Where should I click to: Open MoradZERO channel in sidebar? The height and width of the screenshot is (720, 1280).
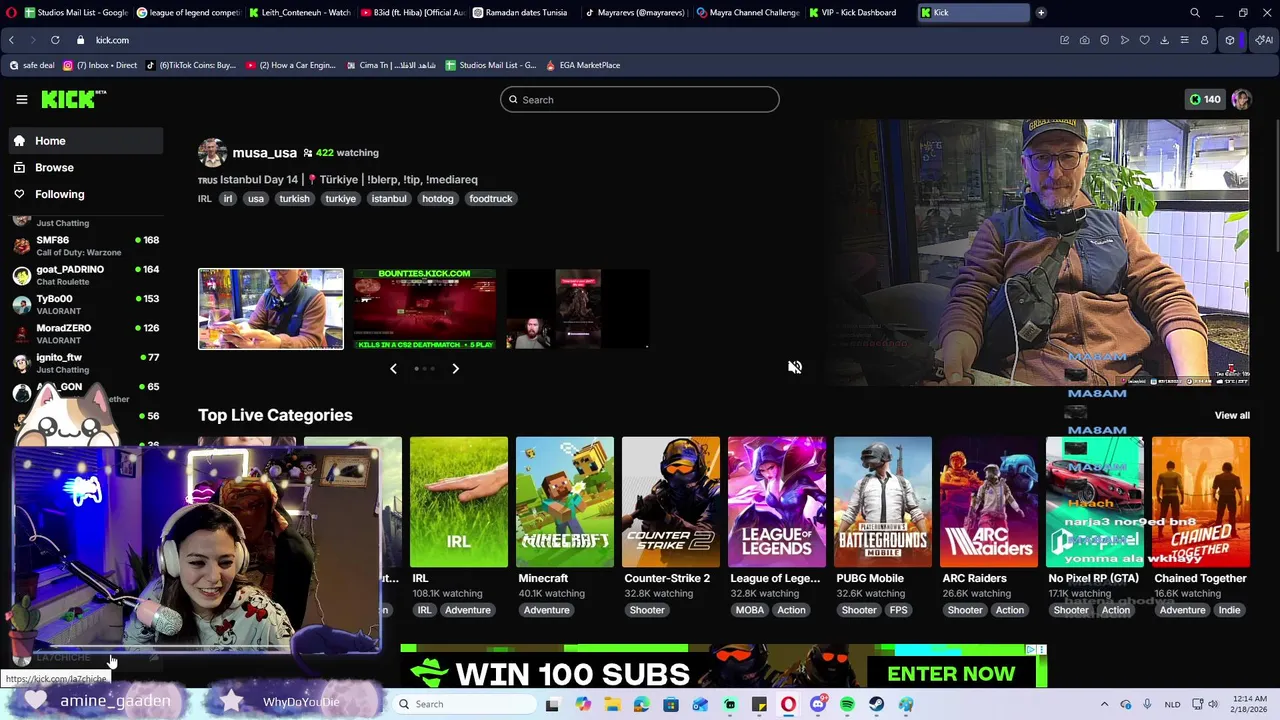(x=86, y=333)
